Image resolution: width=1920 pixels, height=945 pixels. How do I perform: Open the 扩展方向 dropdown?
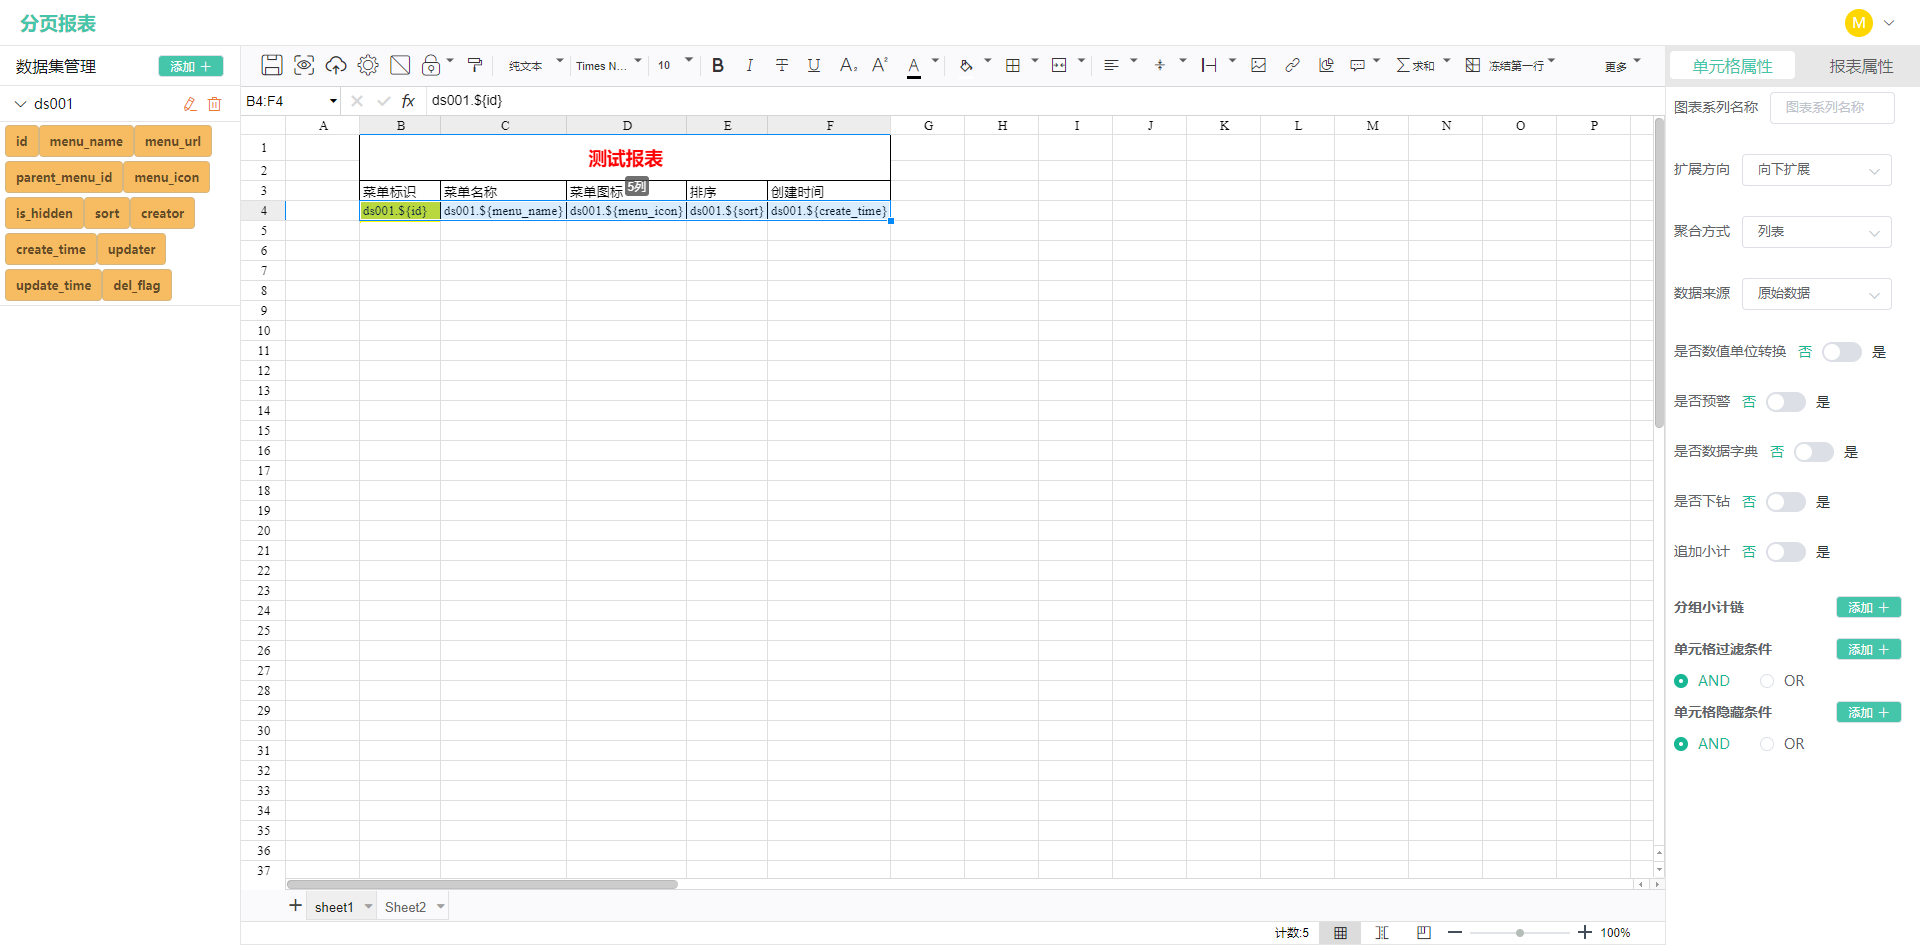click(1817, 170)
